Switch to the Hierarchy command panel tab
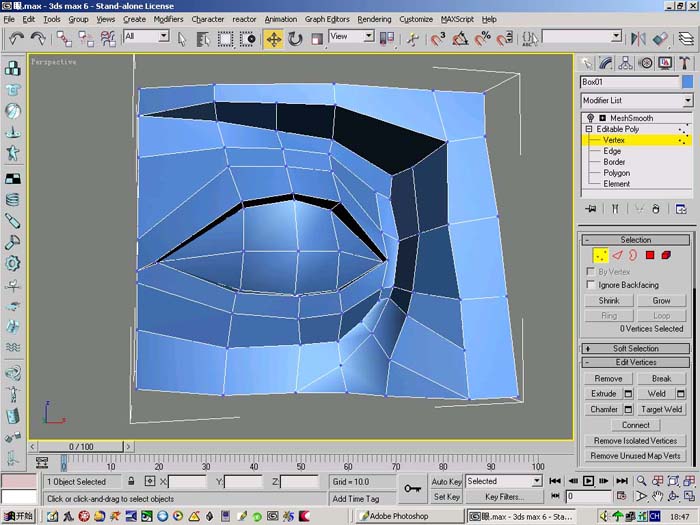The image size is (700, 525). pos(625,63)
